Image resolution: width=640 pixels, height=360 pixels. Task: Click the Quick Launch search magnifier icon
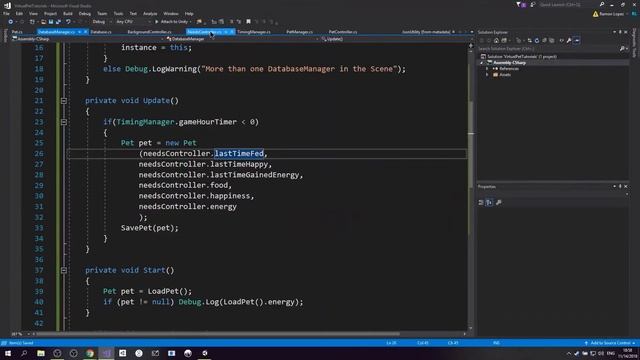click(602, 4)
